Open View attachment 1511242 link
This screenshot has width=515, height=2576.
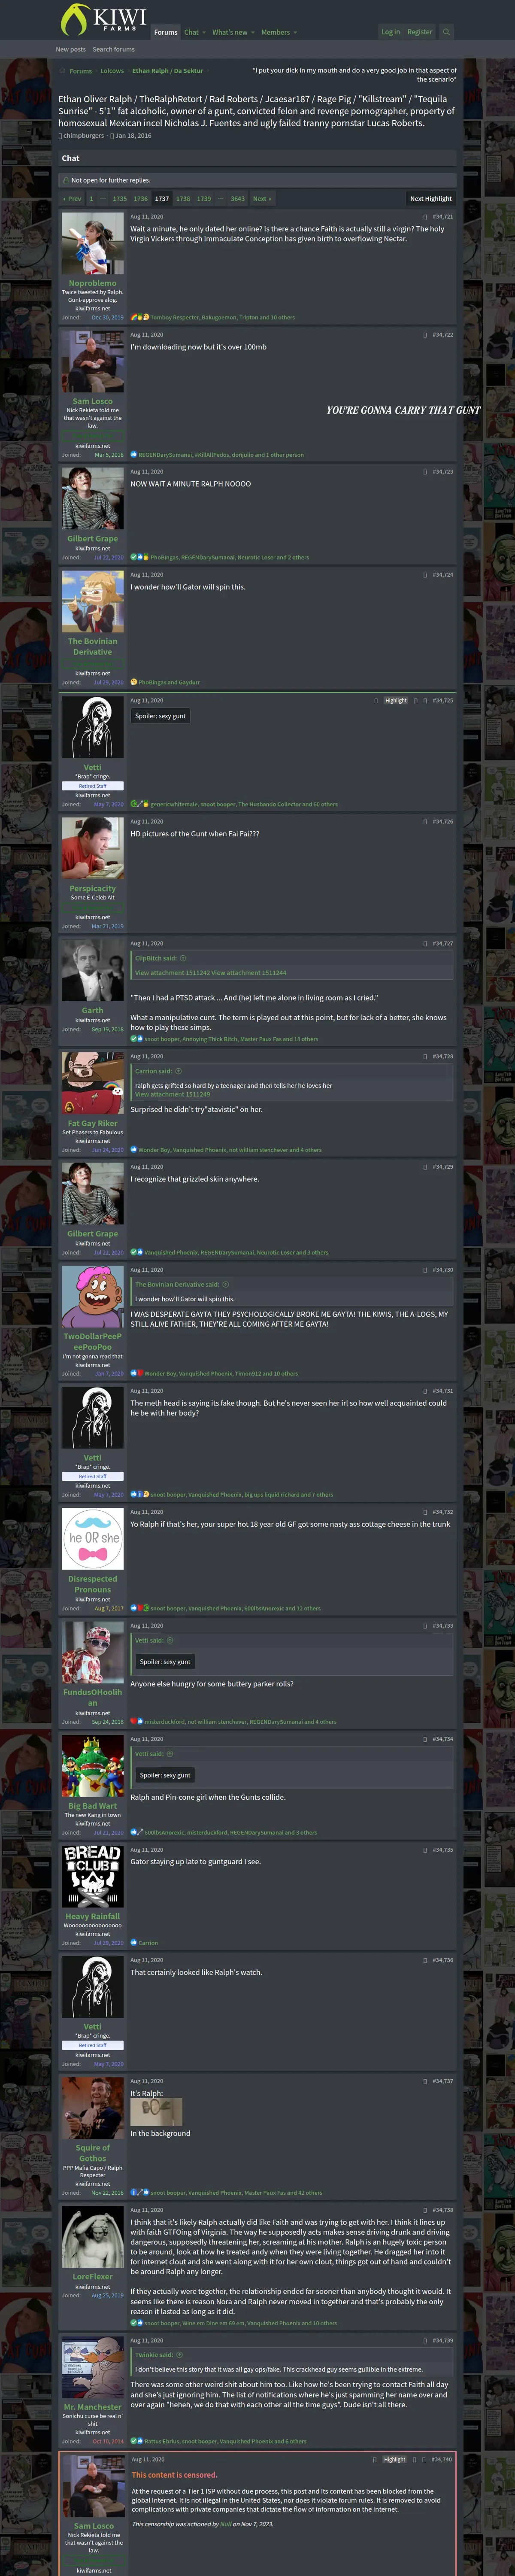coord(172,972)
